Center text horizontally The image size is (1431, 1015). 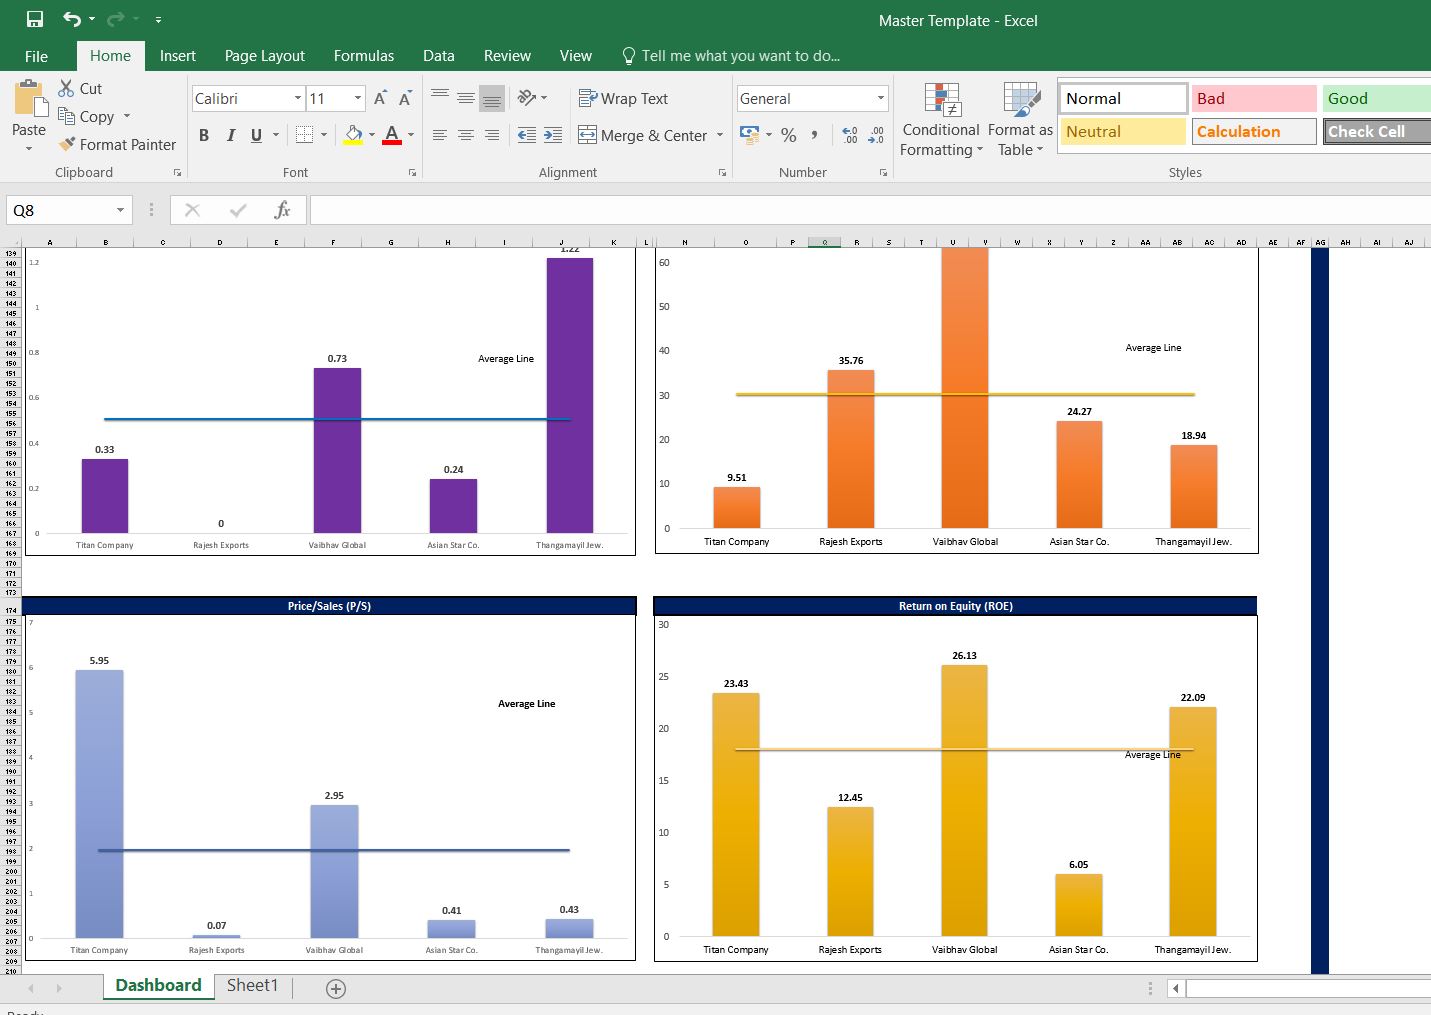point(466,135)
